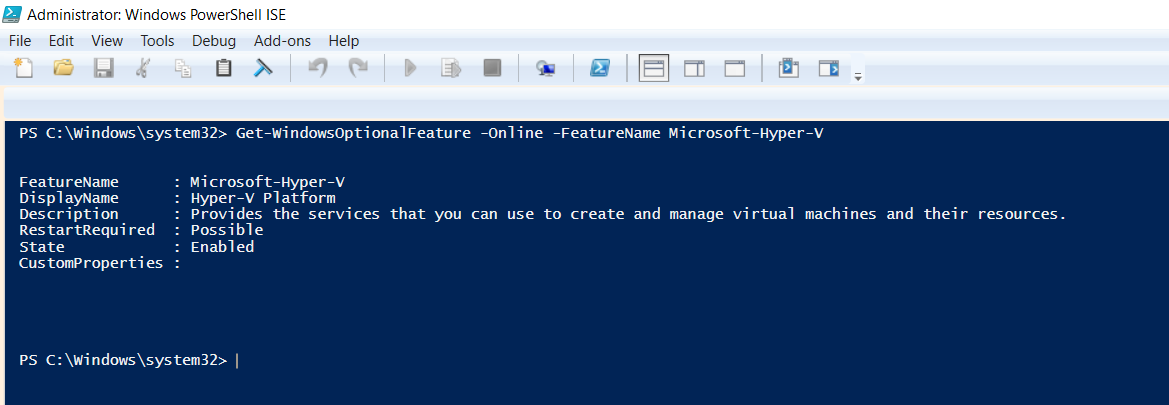
Task: Click the Redo arrow icon
Action: [359, 69]
